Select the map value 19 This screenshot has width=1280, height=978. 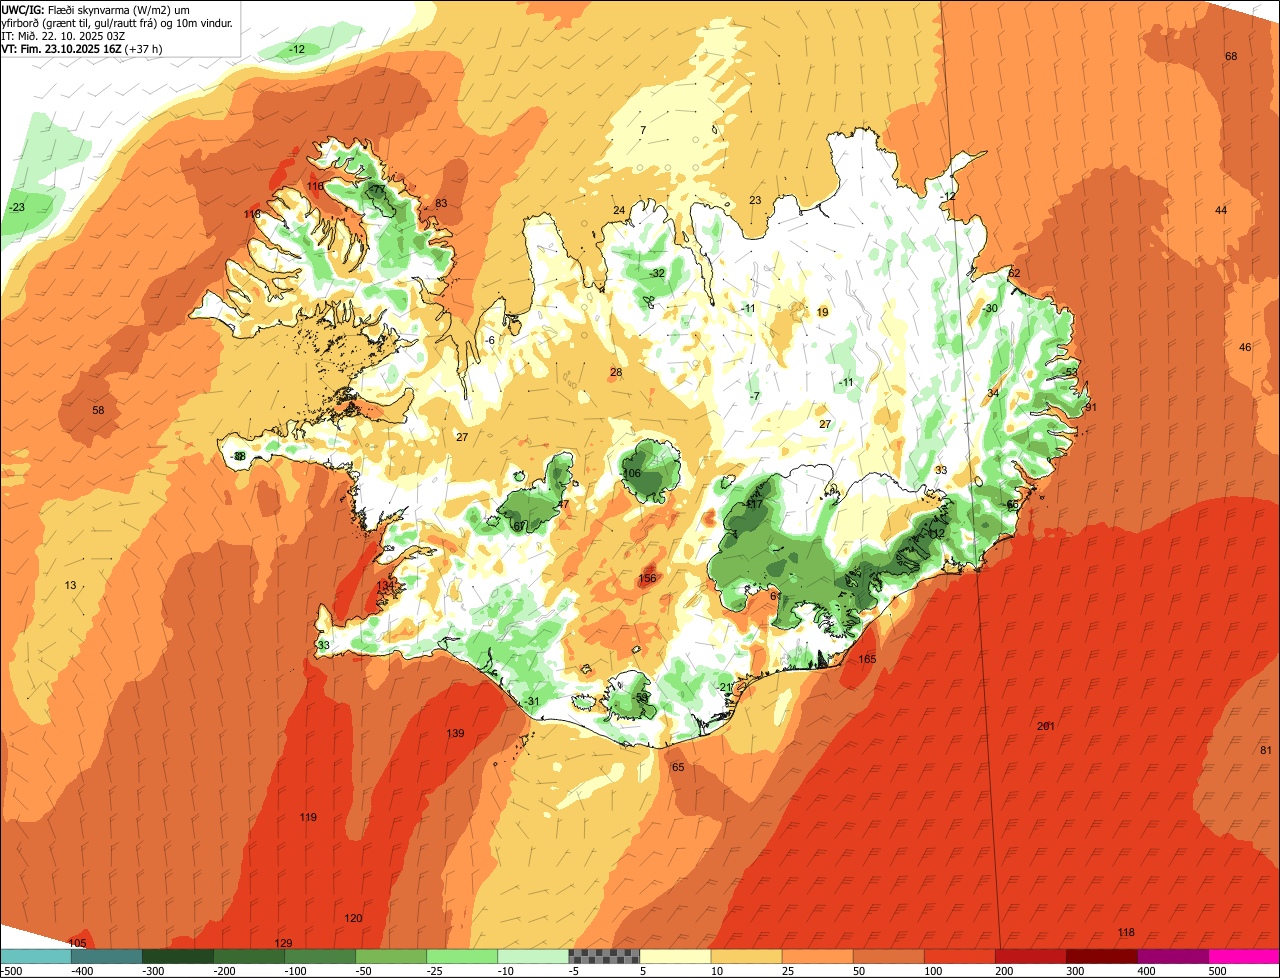point(823,312)
